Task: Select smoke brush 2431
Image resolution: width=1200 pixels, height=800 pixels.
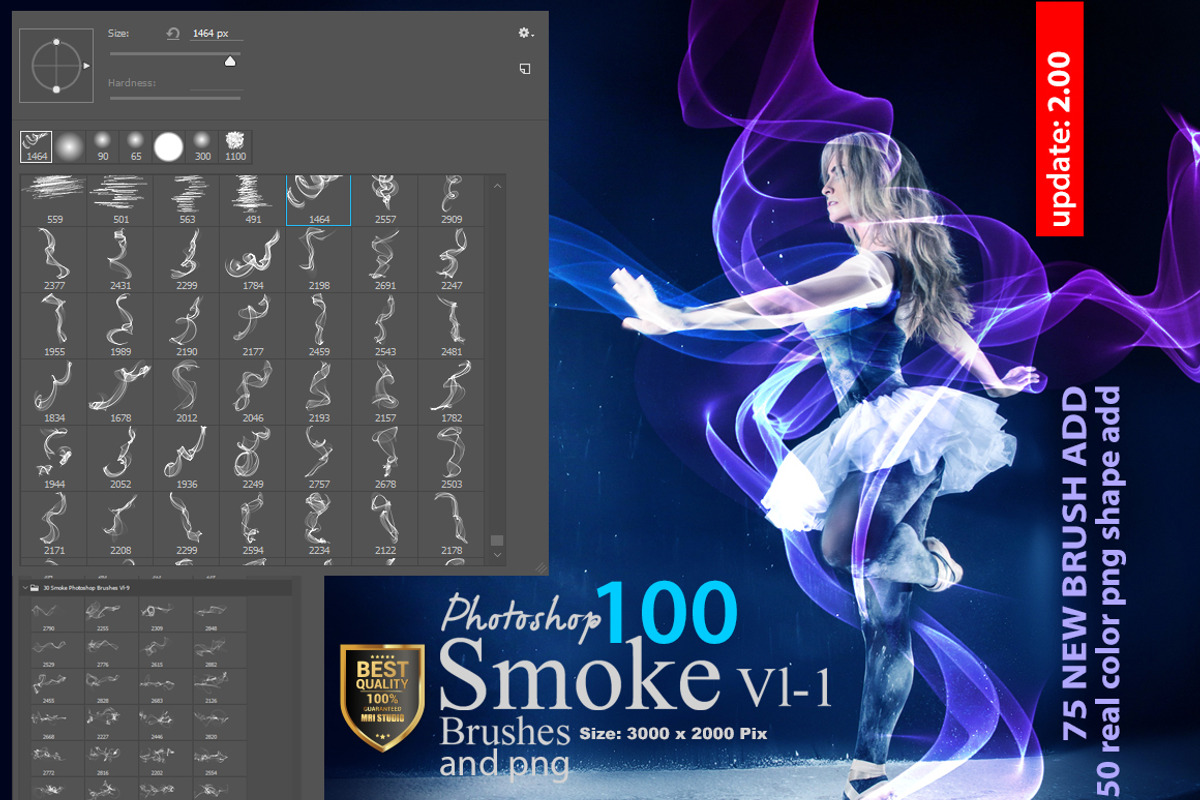Action: [x=120, y=259]
